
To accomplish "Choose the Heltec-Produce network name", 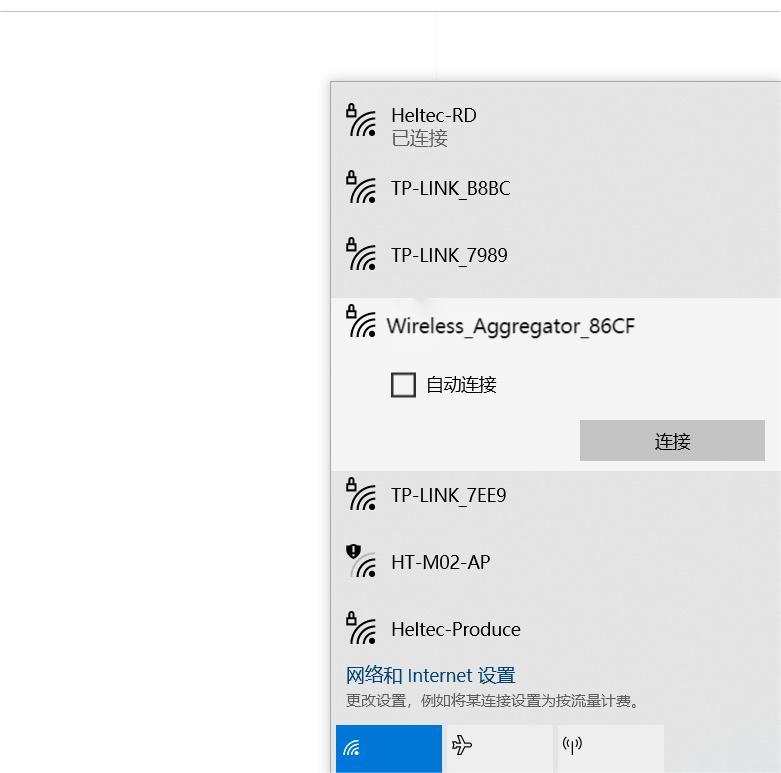I will click(x=455, y=630).
